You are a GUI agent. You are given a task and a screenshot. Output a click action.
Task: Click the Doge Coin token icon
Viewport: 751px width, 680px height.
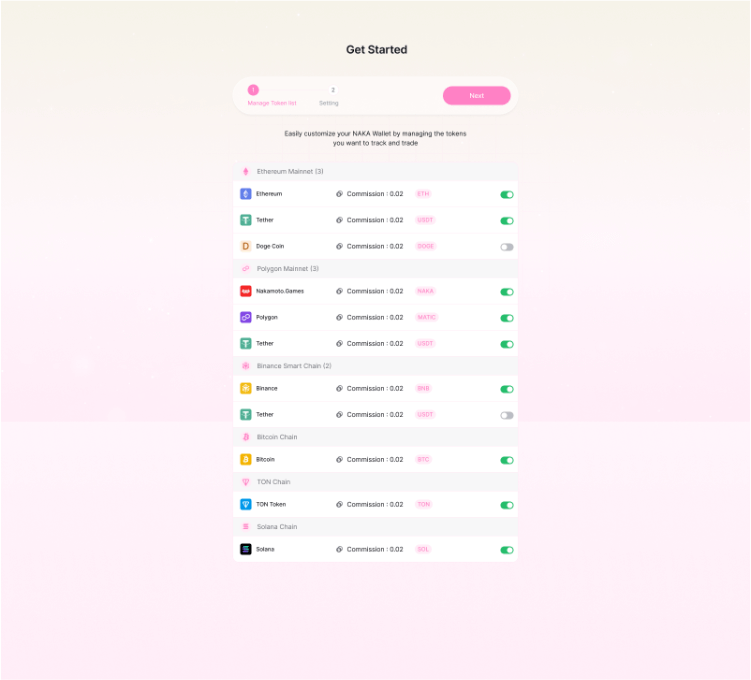click(246, 246)
